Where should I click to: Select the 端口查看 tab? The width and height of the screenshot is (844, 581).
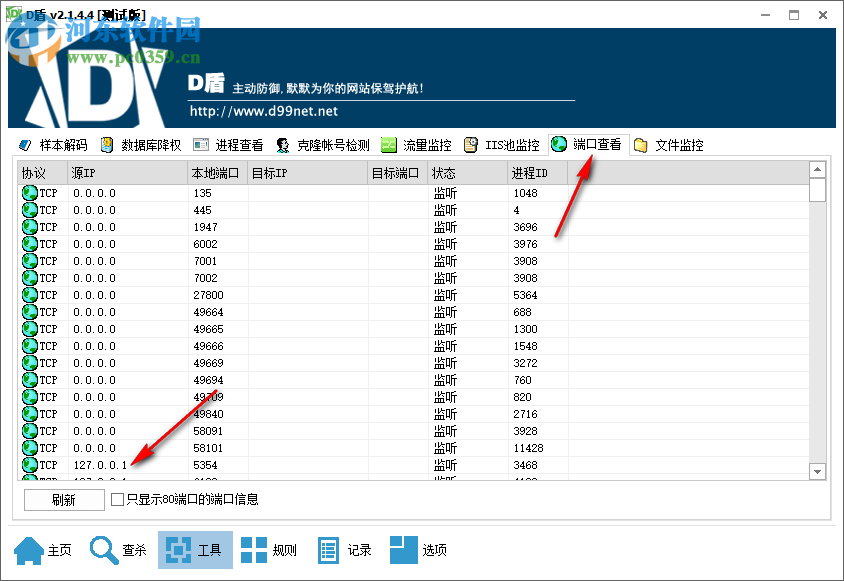[588, 144]
